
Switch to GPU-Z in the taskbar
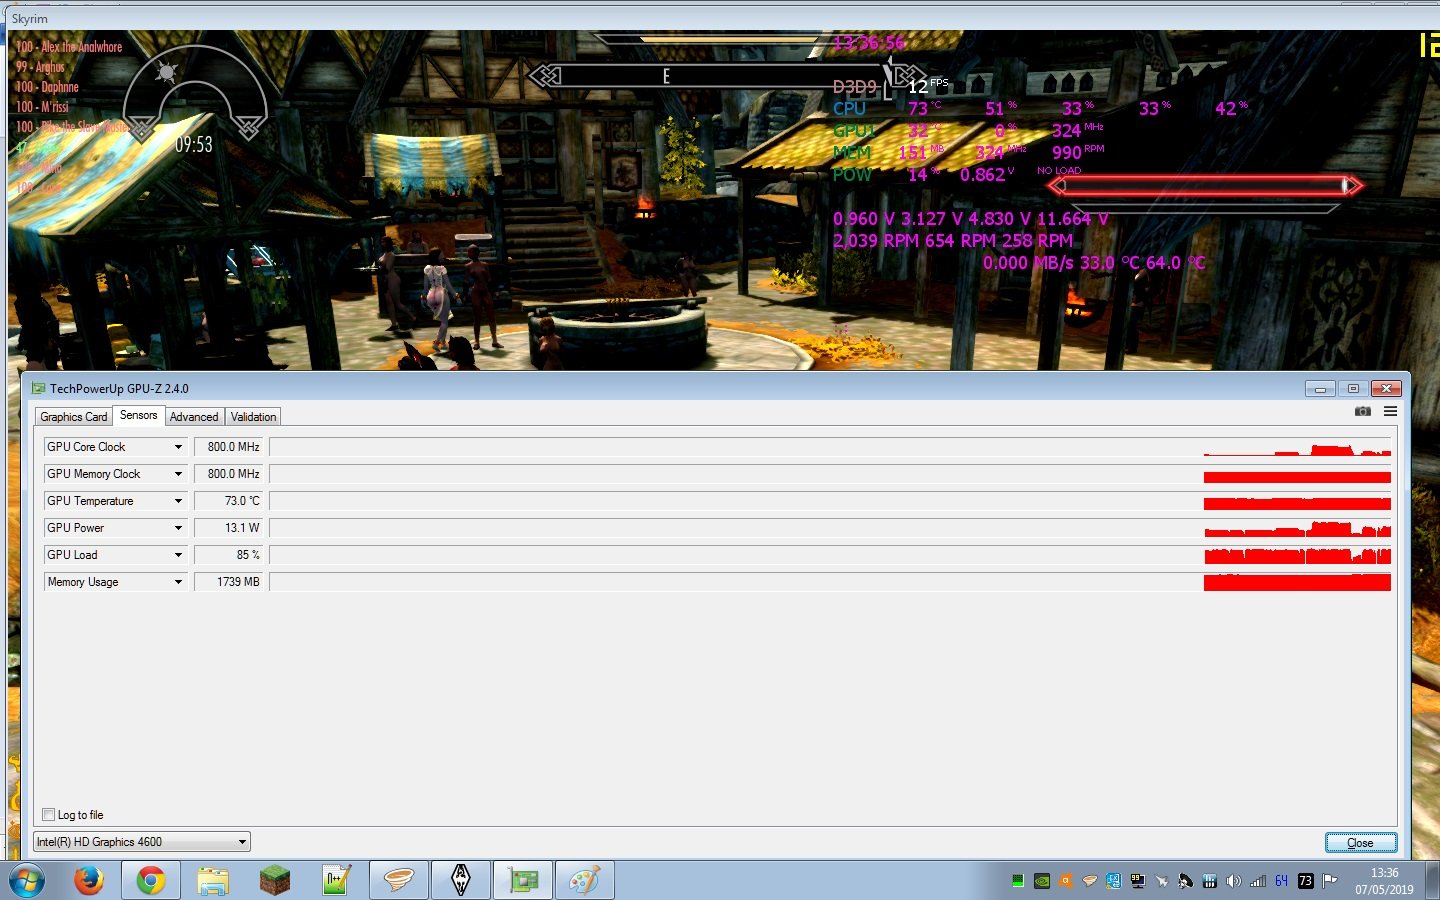(x=523, y=880)
